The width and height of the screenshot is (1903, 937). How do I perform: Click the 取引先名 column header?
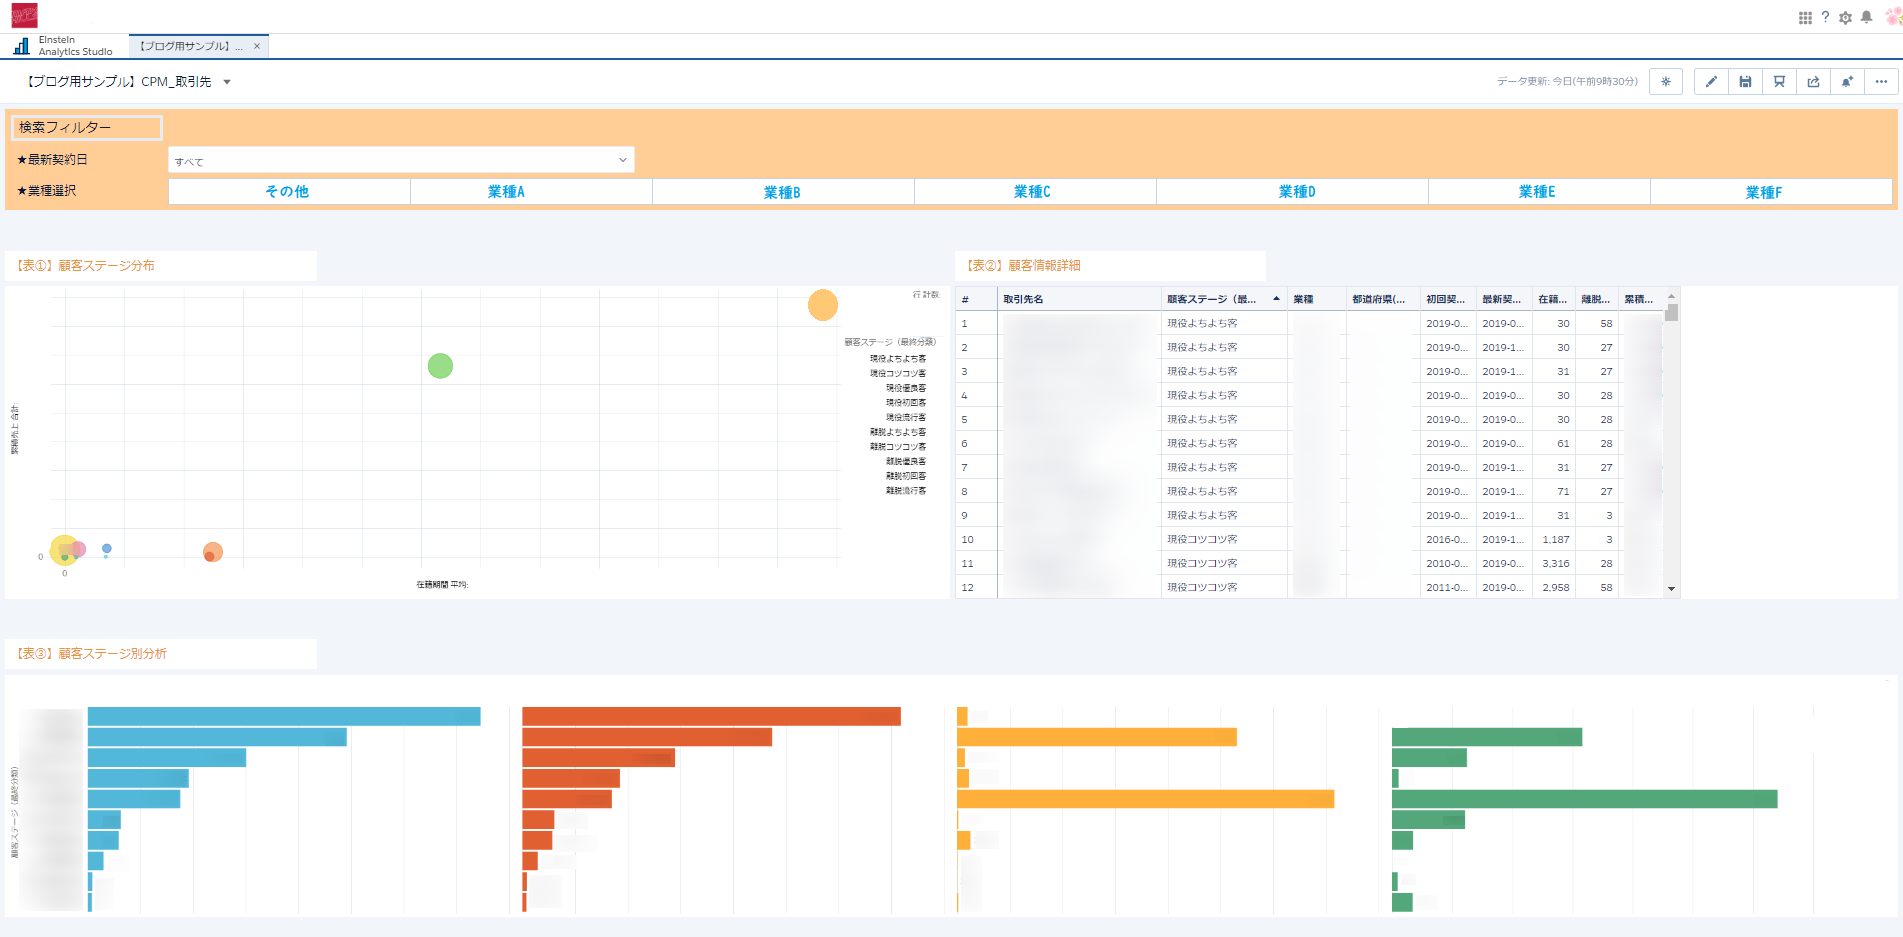pyautogui.click(x=1078, y=299)
